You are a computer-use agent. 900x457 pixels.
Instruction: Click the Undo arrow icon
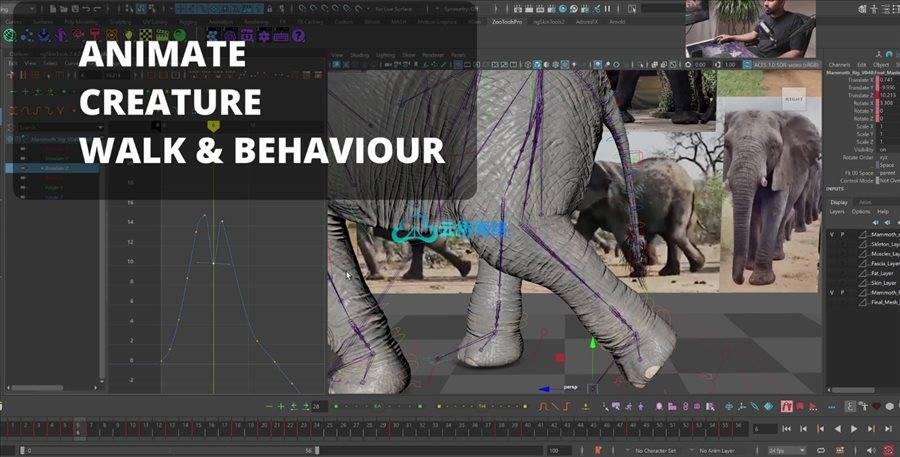click(86, 9)
